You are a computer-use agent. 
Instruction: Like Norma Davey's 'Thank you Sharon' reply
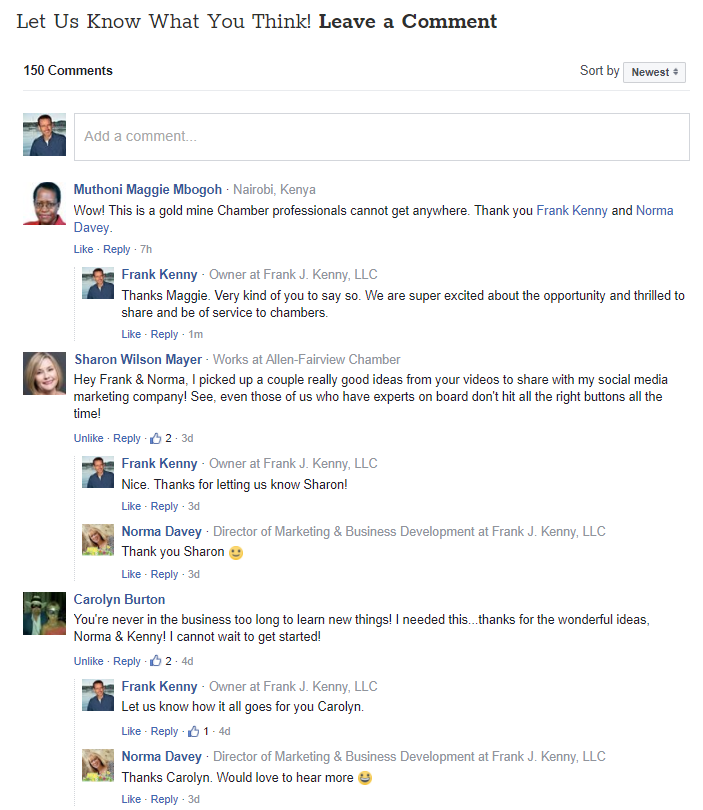(x=131, y=574)
